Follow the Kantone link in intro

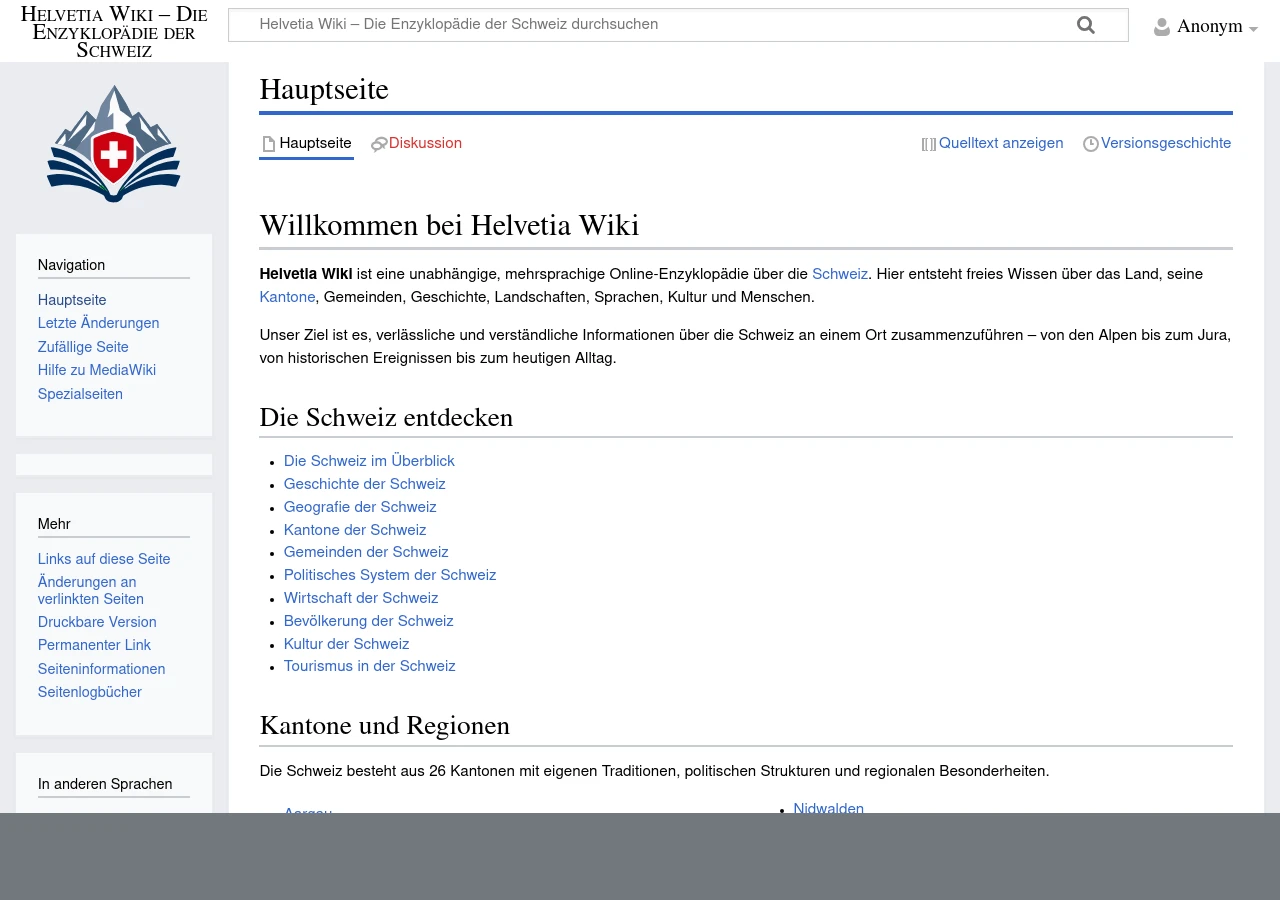287,298
